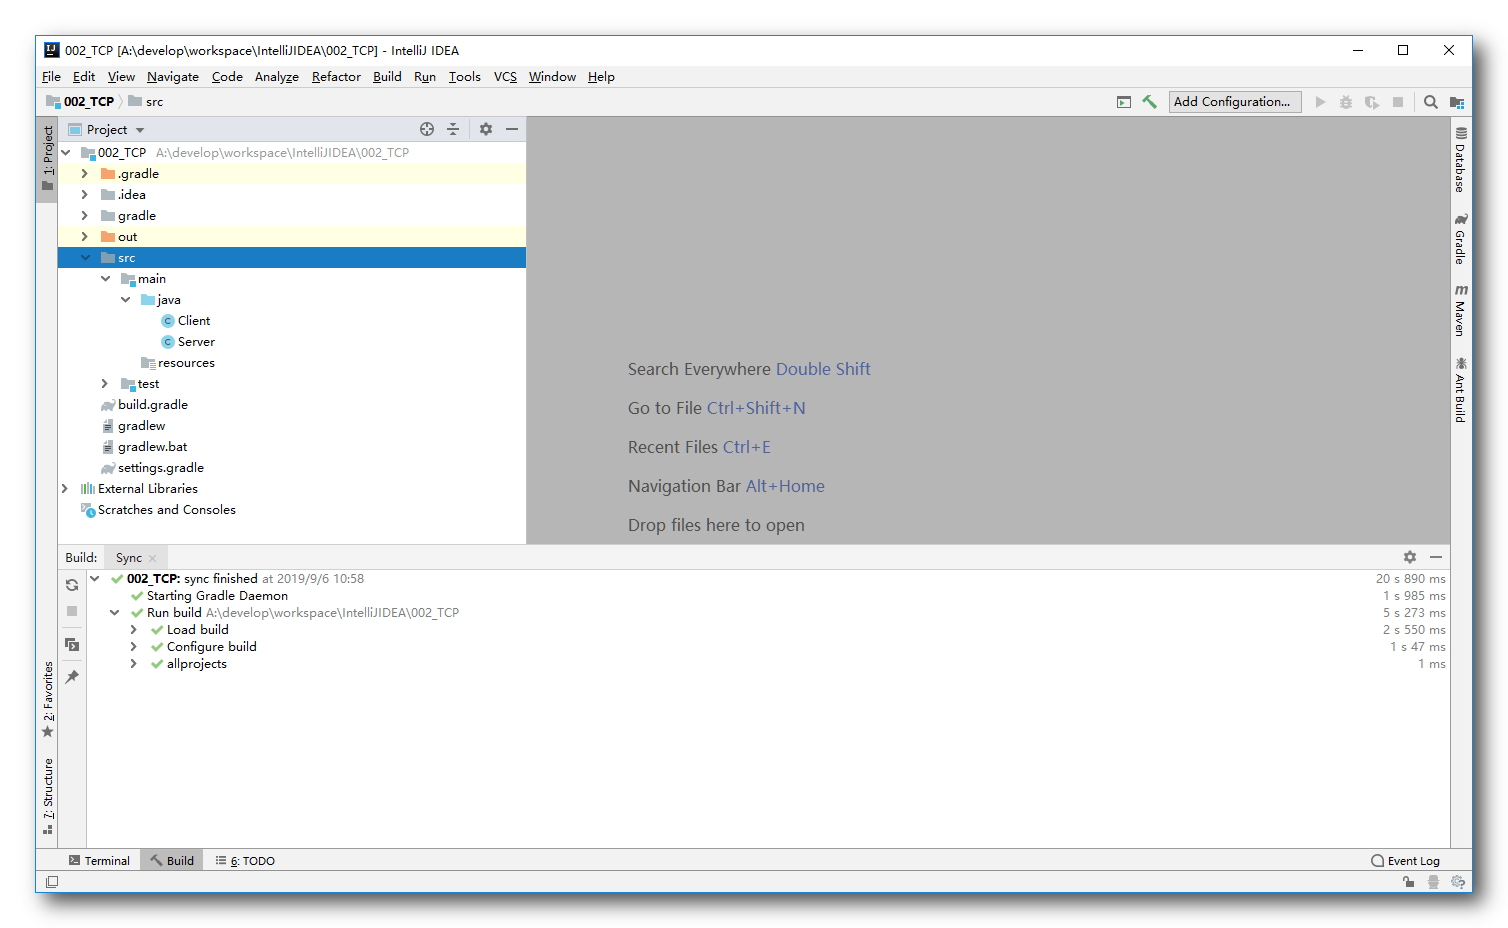
Task: Click the 002_TCP breadcrumb
Action: pyautogui.click(x=80, y=102)
